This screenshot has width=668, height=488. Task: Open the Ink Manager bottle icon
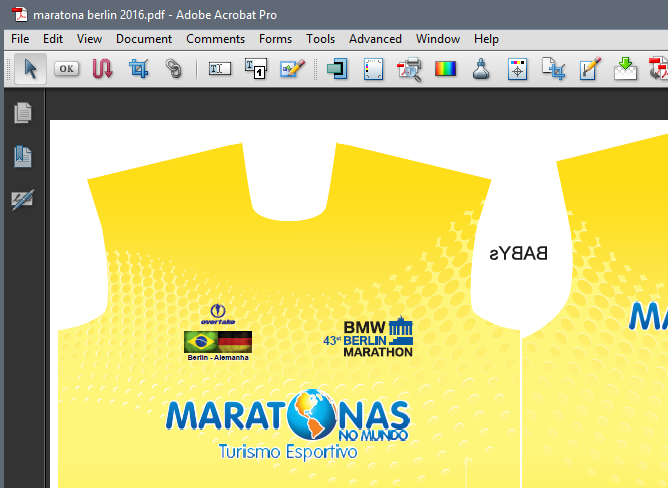click(481, 69)
